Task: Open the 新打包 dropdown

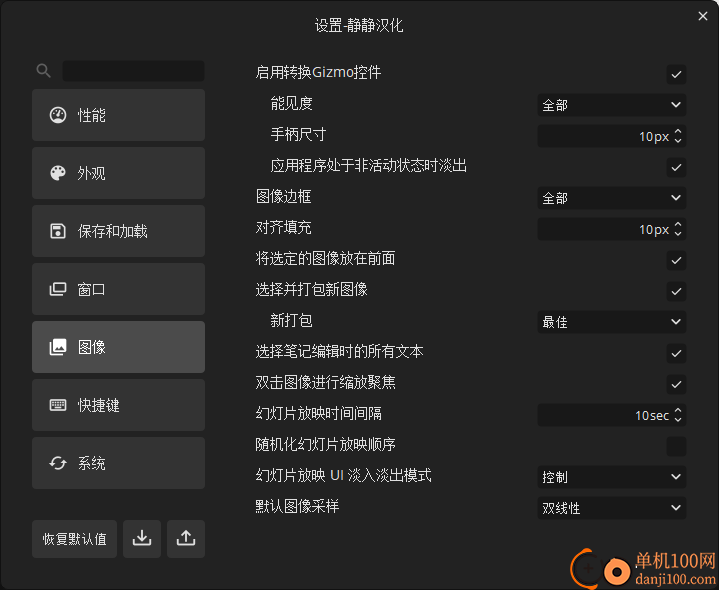Action: (x=612, y=322)
